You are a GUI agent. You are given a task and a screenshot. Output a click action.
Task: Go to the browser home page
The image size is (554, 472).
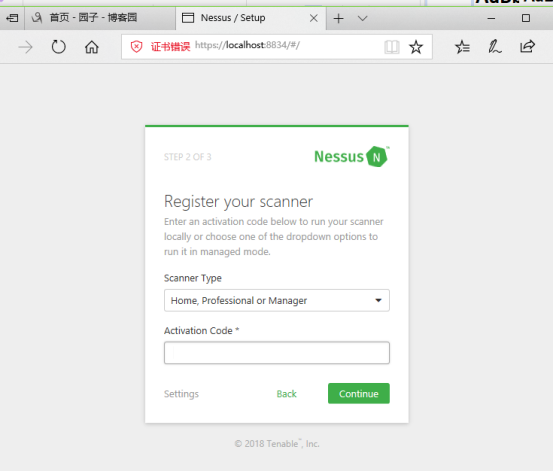click(92, 47)
